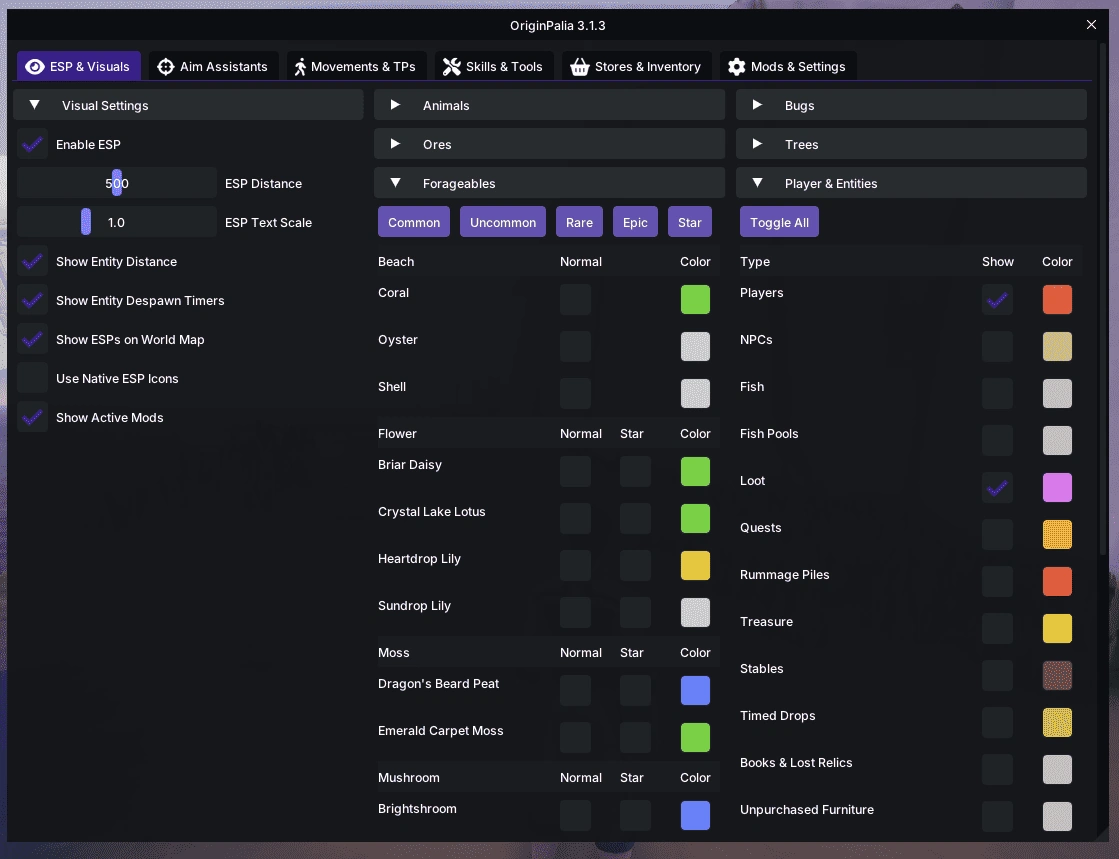Click the gear icon on Mods & Settings tab
1119x859 pixels.
(x=736, y=66)
